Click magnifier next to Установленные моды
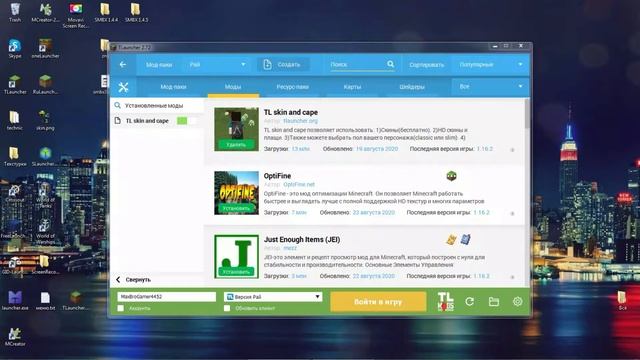Image resolution: width=640 pixels, height=360 pixels. pos(118,105)
